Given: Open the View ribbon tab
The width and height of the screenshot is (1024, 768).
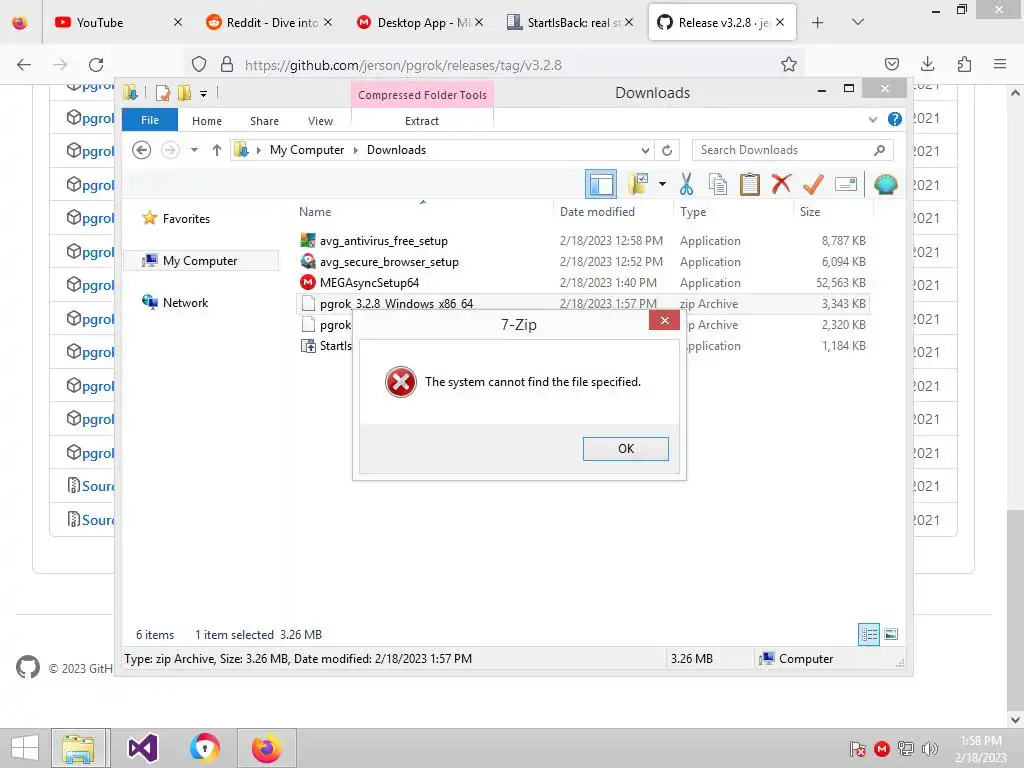Looking at the screenshot, I should (320, 121).
